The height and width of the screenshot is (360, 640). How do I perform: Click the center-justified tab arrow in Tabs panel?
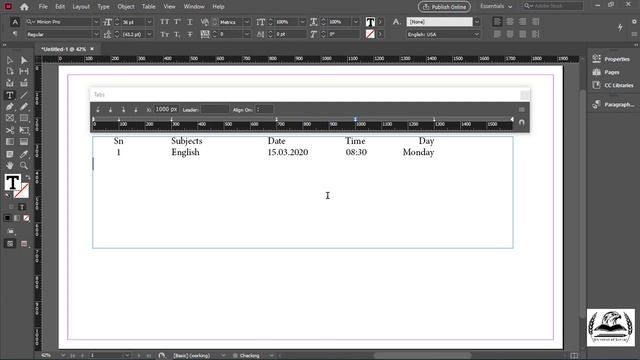click(x=110, y=109)
